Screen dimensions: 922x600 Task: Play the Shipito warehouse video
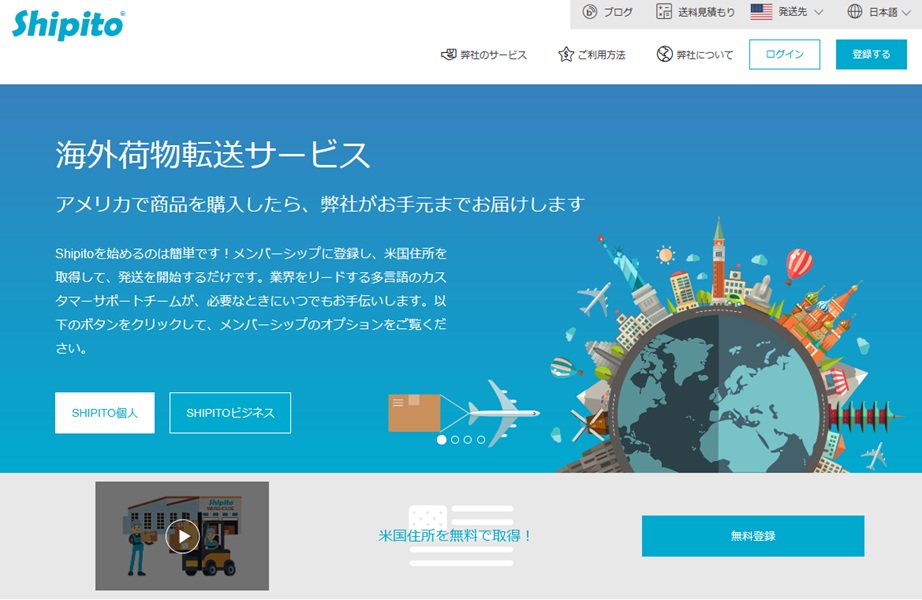182,536
